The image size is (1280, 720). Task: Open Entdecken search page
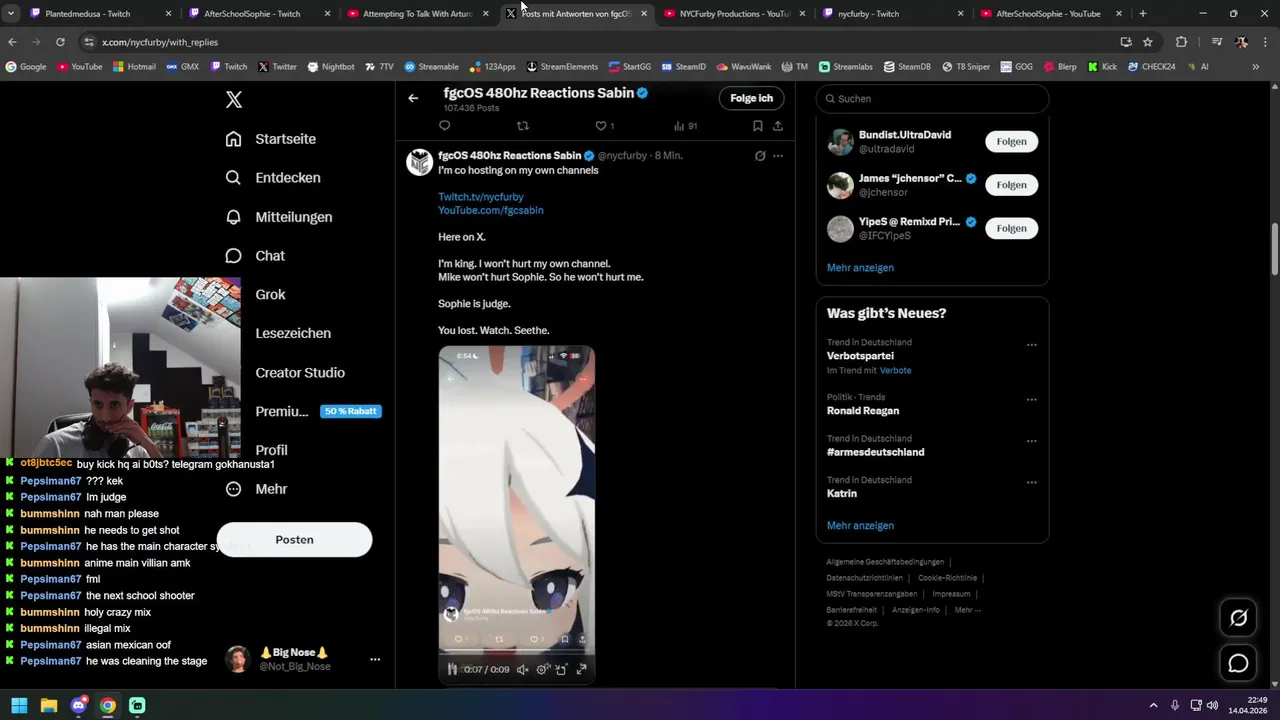[273, 178]
